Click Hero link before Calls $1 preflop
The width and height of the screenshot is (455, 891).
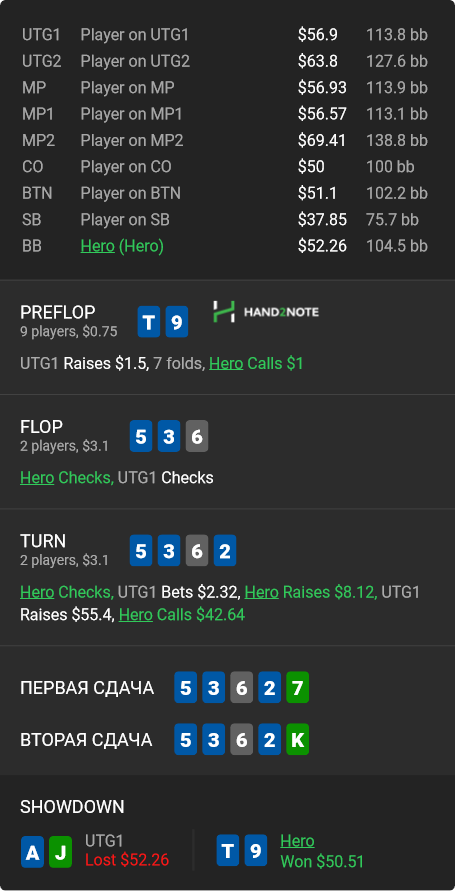pyautogui.click(x=226, y=363)
